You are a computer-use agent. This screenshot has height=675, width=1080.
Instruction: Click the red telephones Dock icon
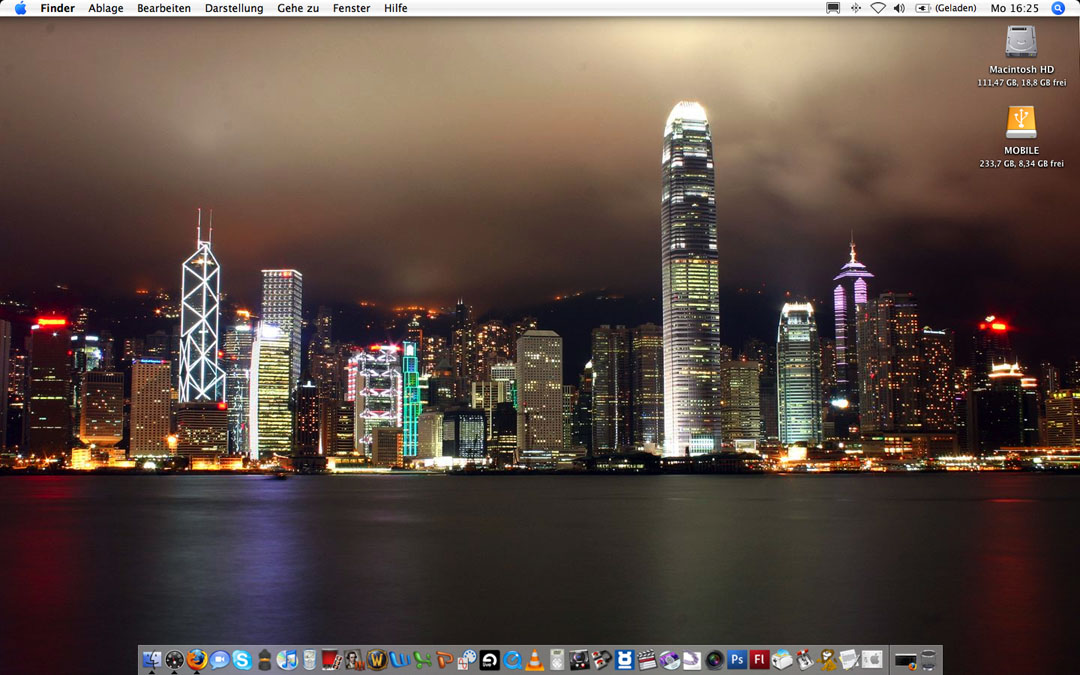click(602, 660)
